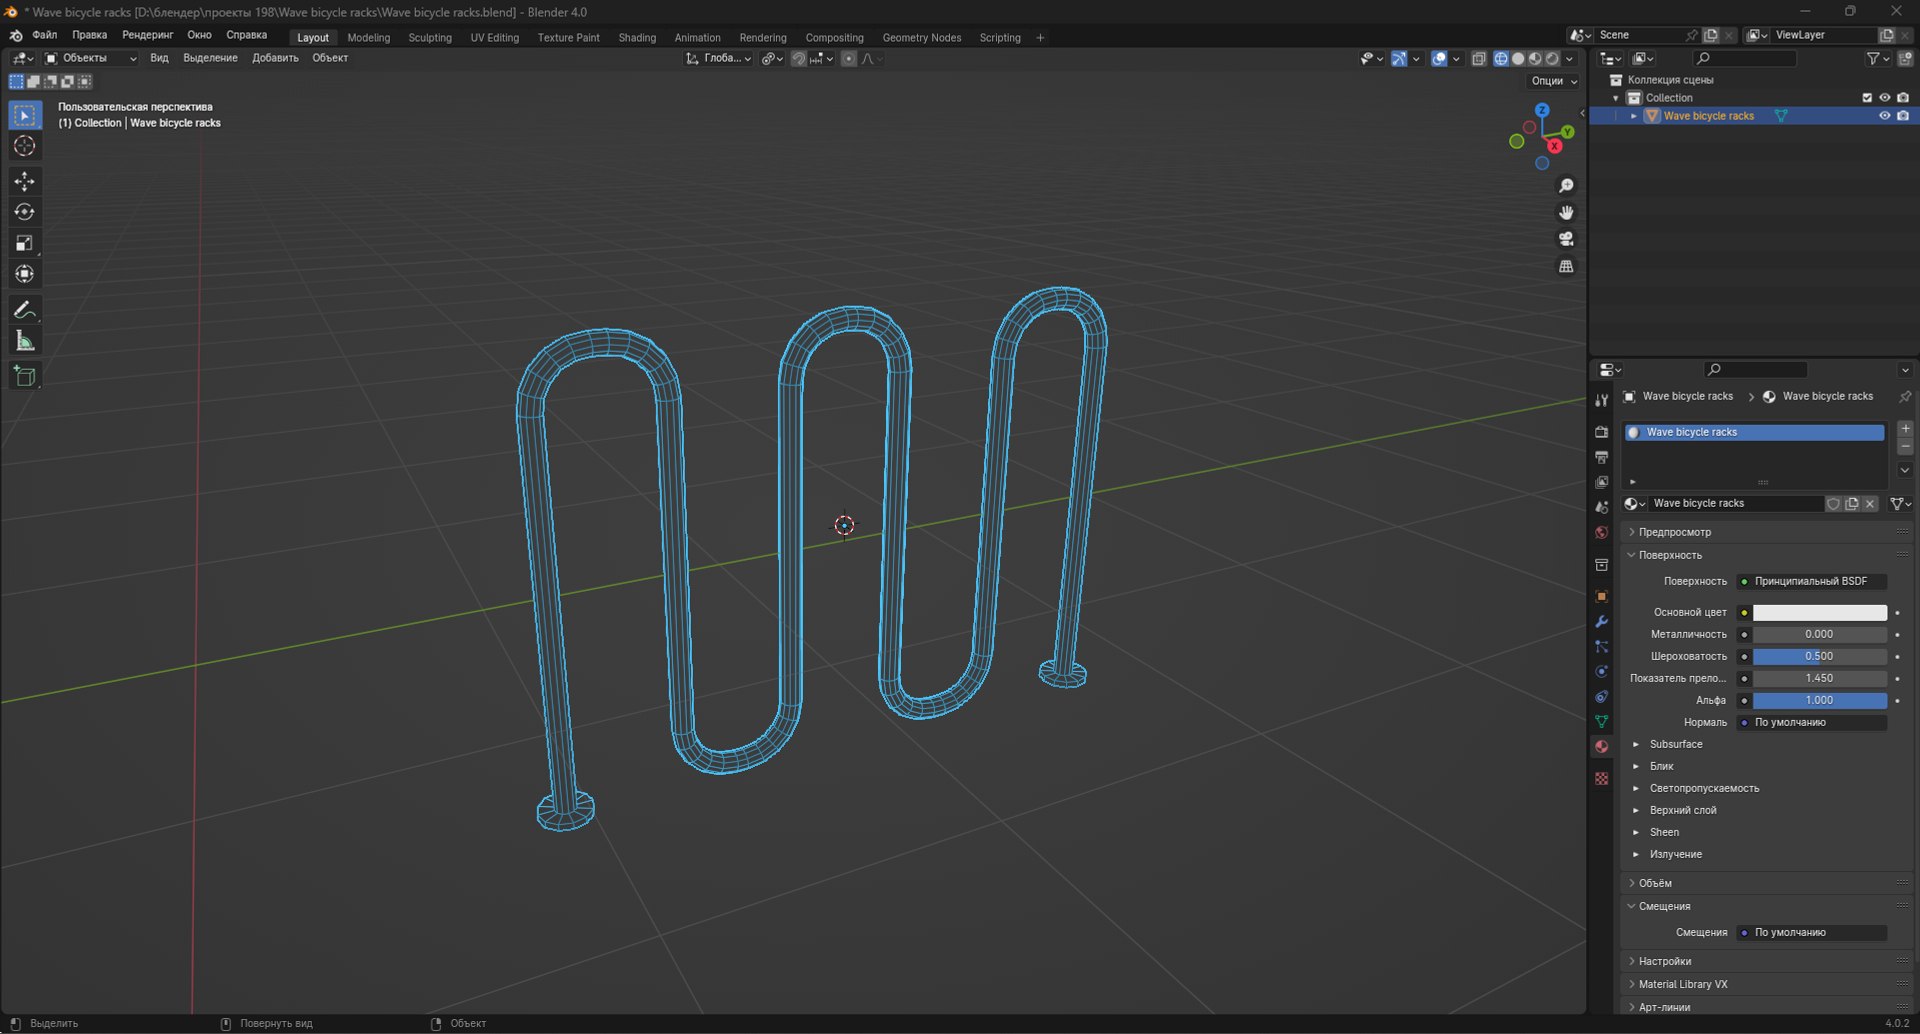This screenshot has width=1920, height=1034.
Task: Open the Output properties tab
Action: coord(1601,457)
